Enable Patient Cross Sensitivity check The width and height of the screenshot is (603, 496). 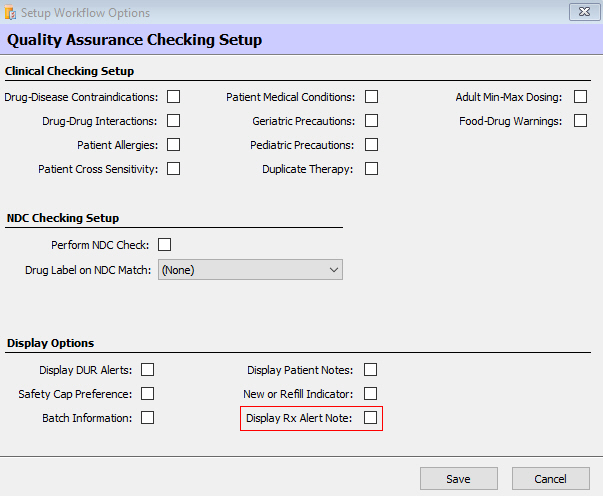pos(173,169)
